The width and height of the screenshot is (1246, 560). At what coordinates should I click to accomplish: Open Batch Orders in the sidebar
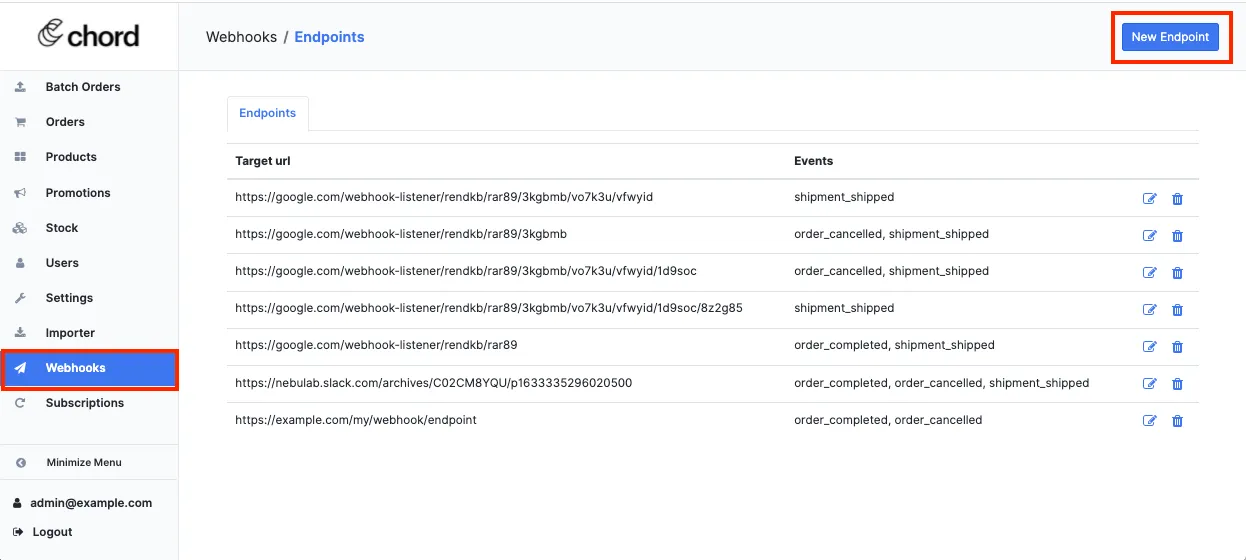tap(89, 87)
